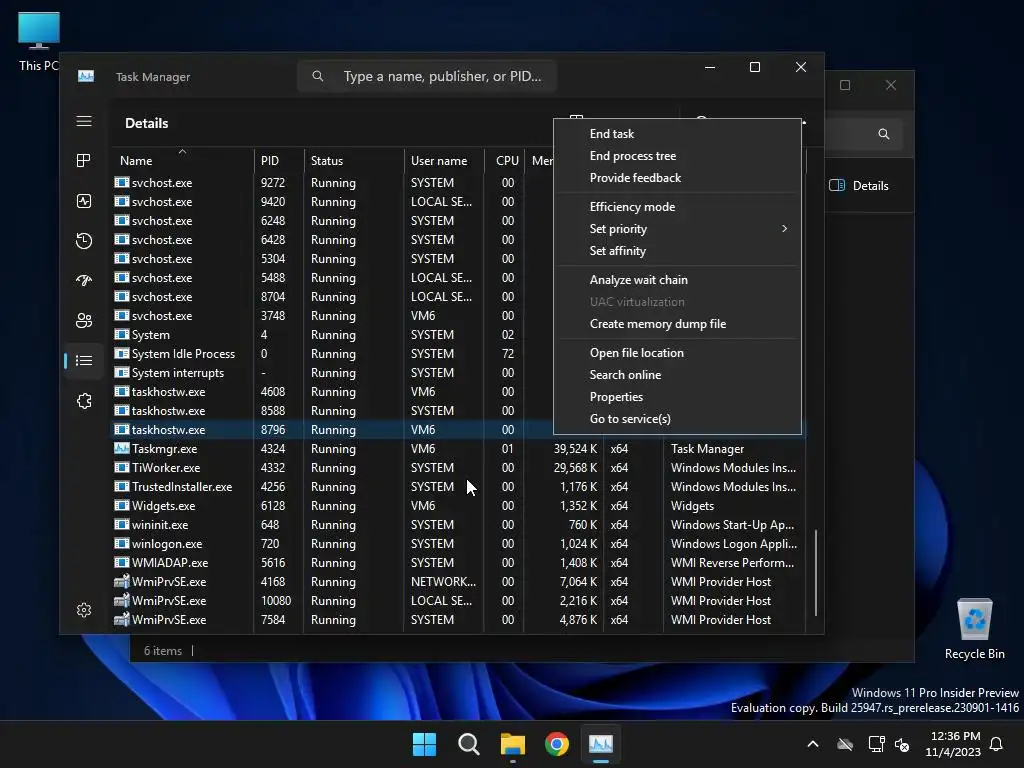Image resolution: width=1024 pixels, height=768 pixels.
Task: Expand Set priority submenu
Action: pyautogui.click(x=677, y=229)
